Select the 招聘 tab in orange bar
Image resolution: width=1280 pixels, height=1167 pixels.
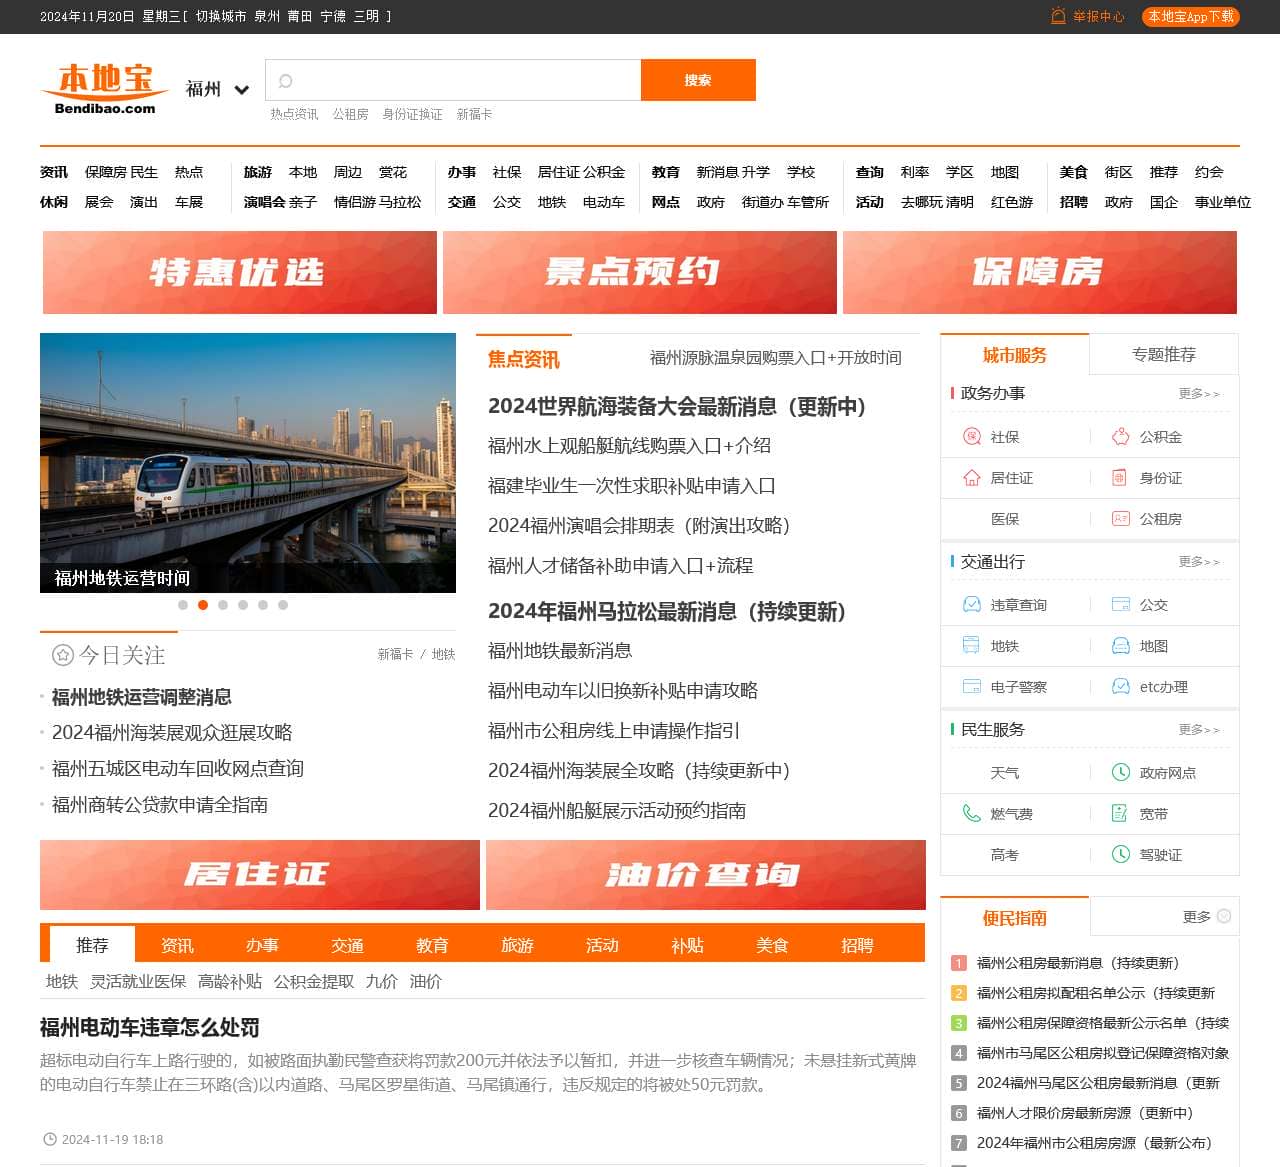point(857,945)
